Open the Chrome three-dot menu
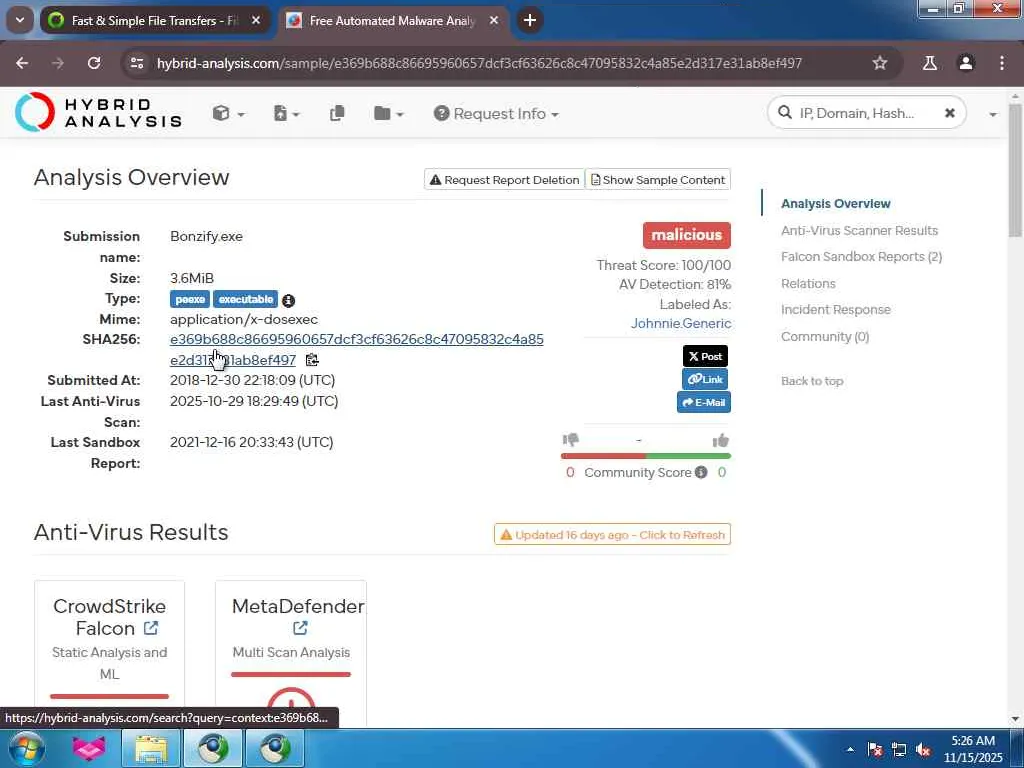 click(1002, 63)
